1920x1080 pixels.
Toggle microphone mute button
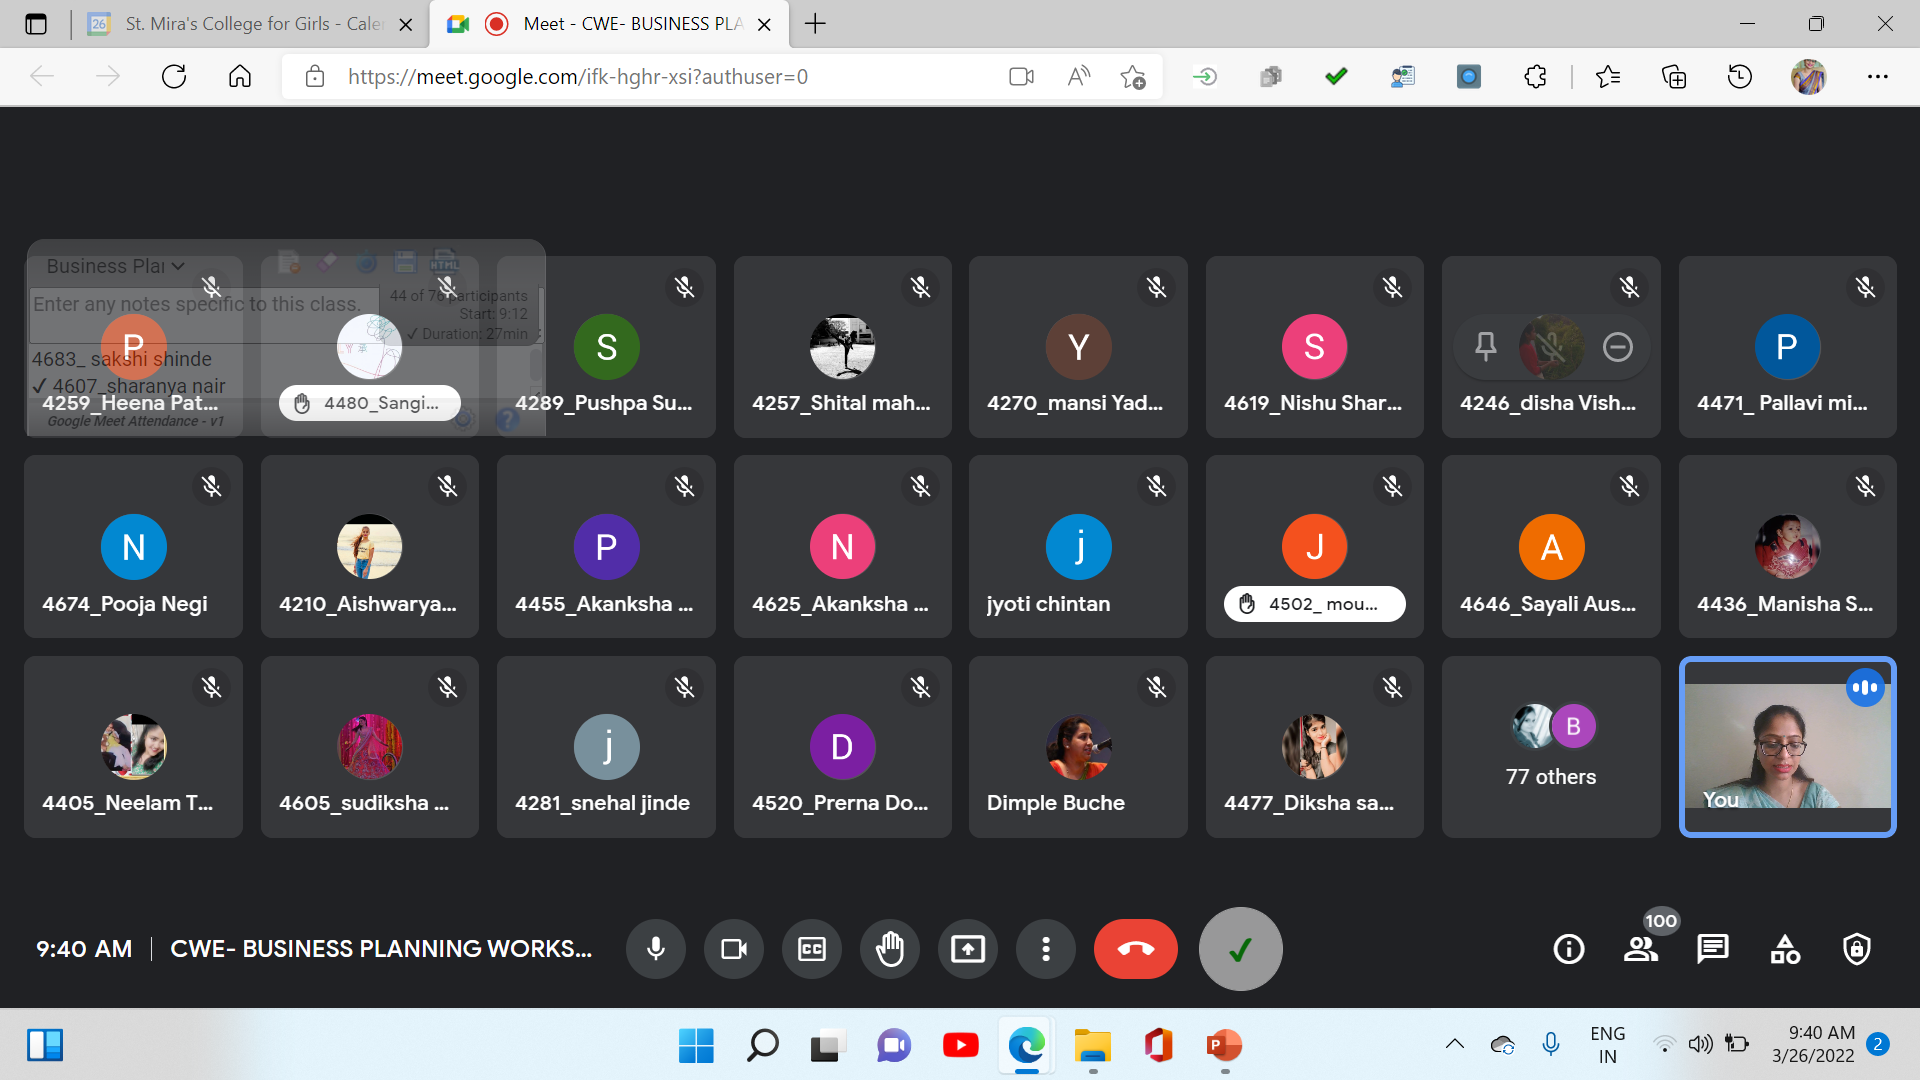[x=656, y=948]
